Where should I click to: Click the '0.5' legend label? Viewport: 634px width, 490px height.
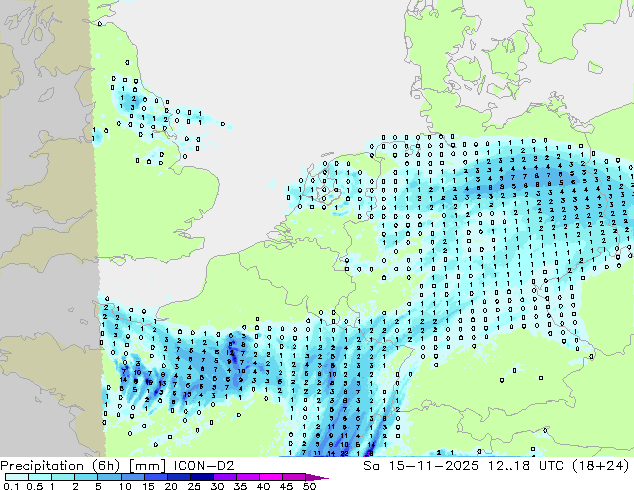(x=34, y=486)
